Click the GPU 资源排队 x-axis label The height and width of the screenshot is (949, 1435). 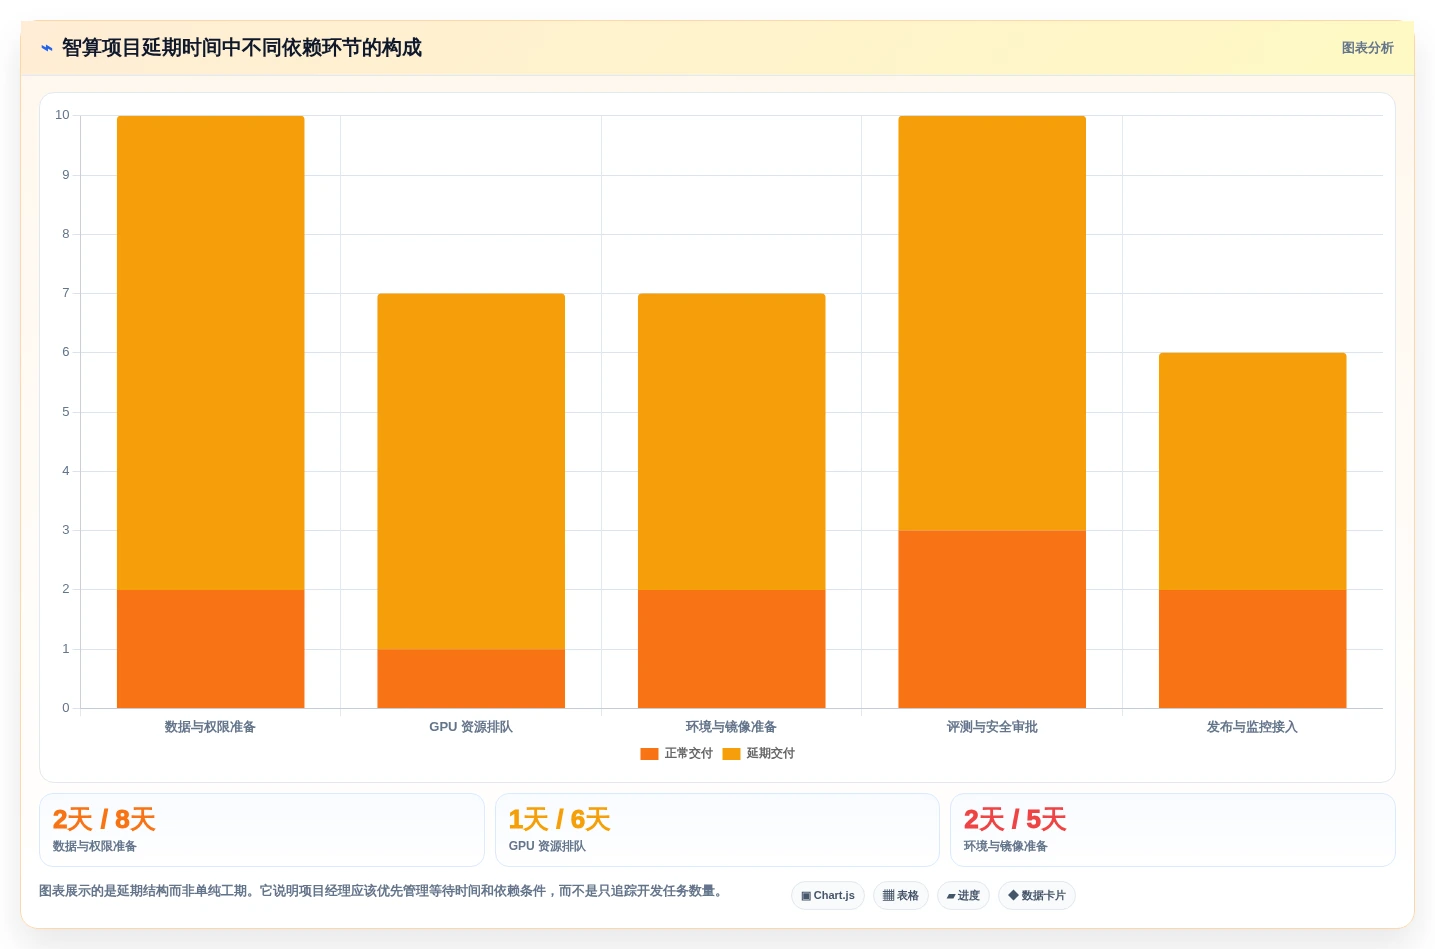tap(471, 727)
